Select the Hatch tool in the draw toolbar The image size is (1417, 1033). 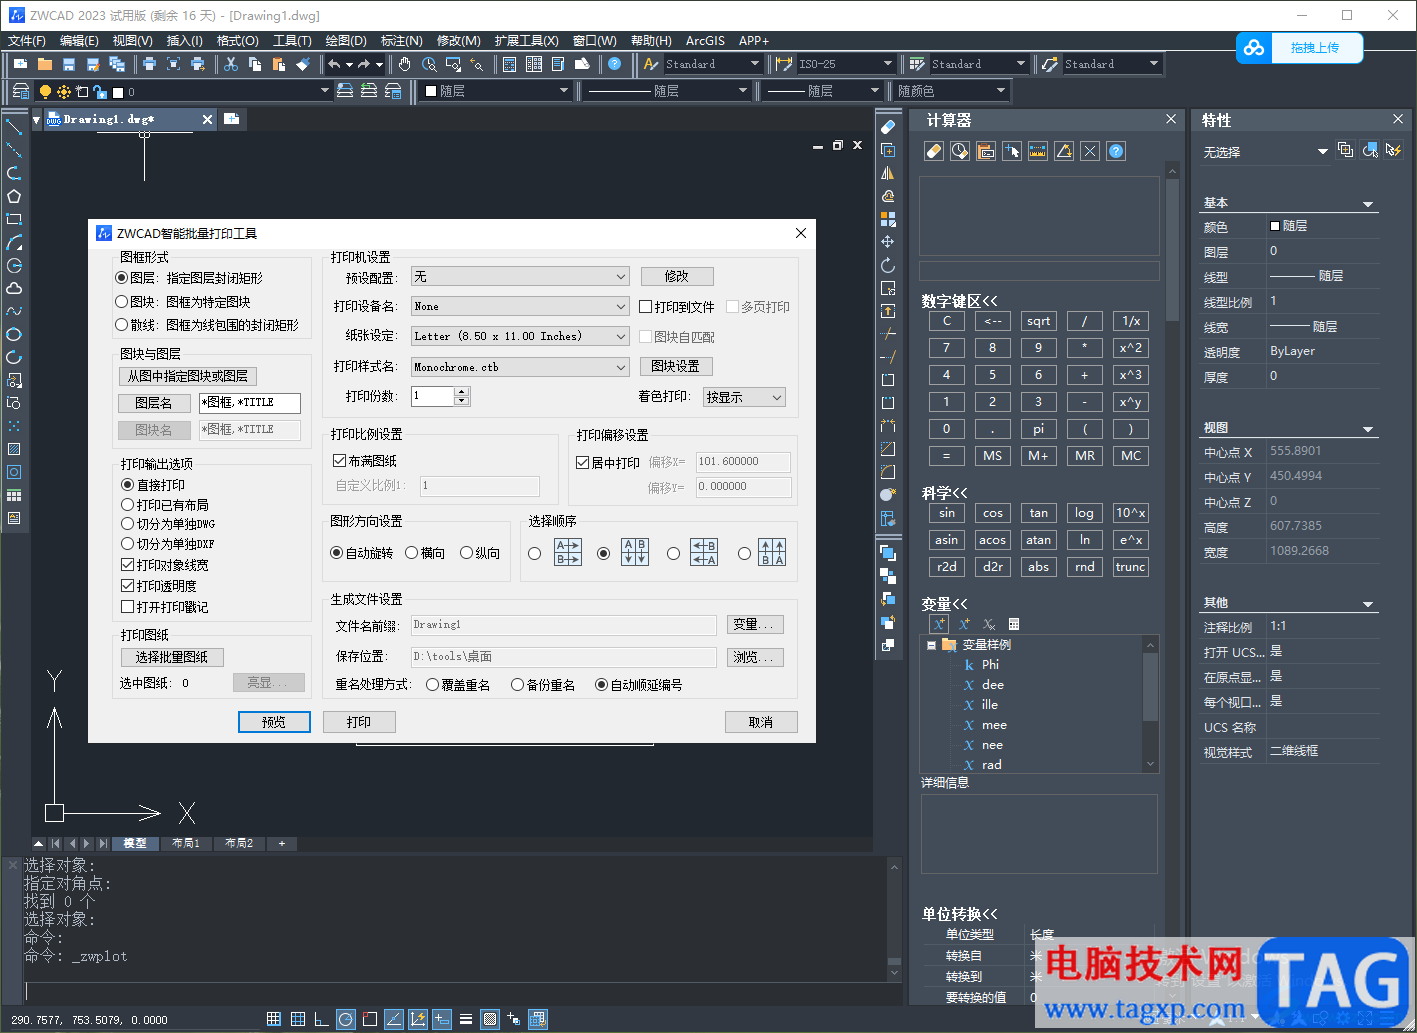14,449
